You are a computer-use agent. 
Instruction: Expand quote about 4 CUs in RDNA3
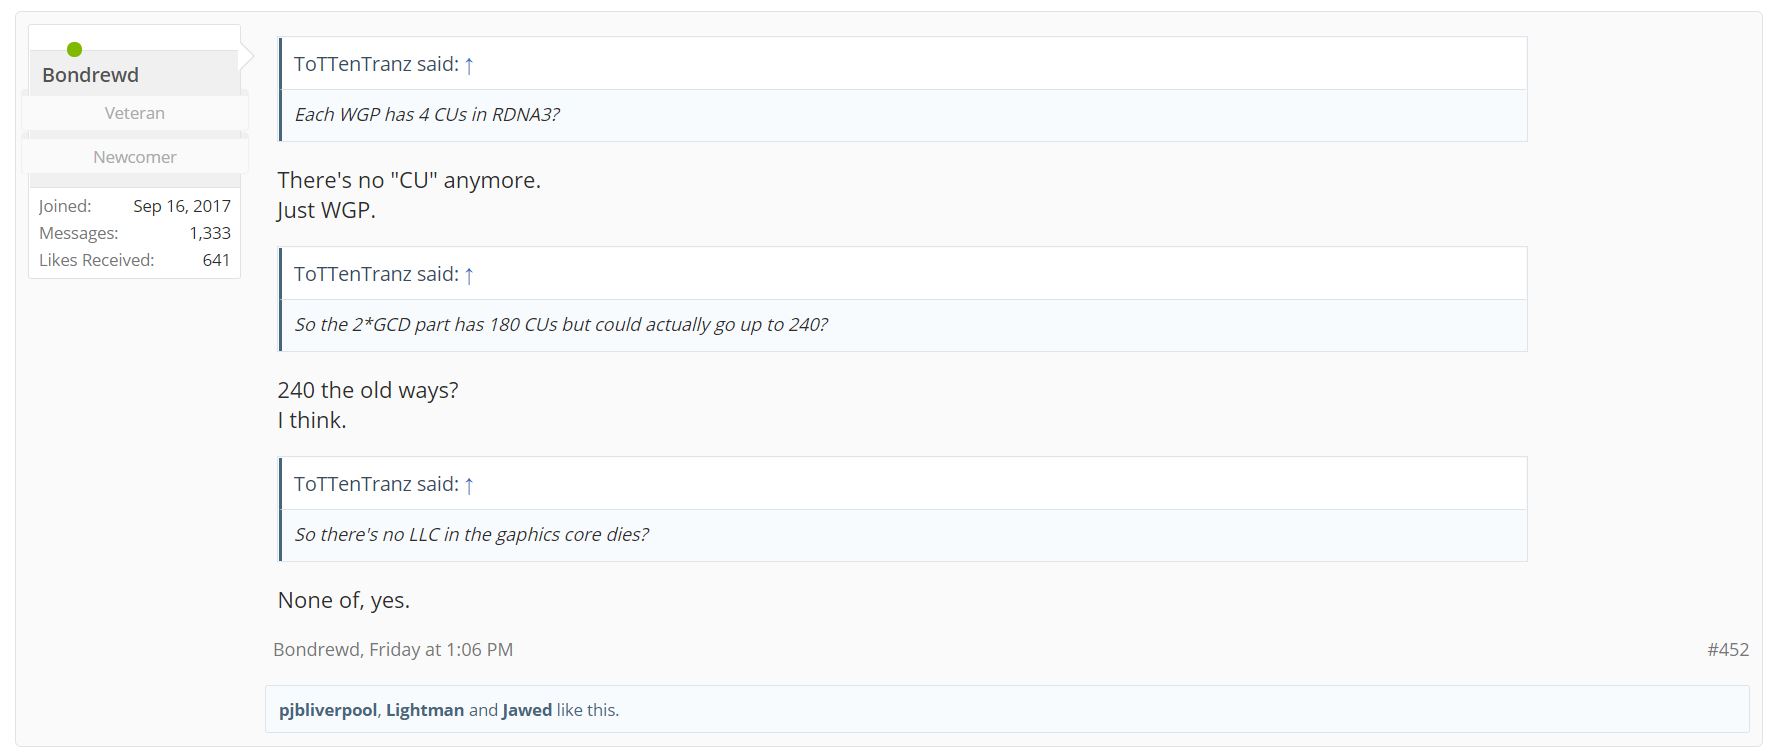coord(904,115)
